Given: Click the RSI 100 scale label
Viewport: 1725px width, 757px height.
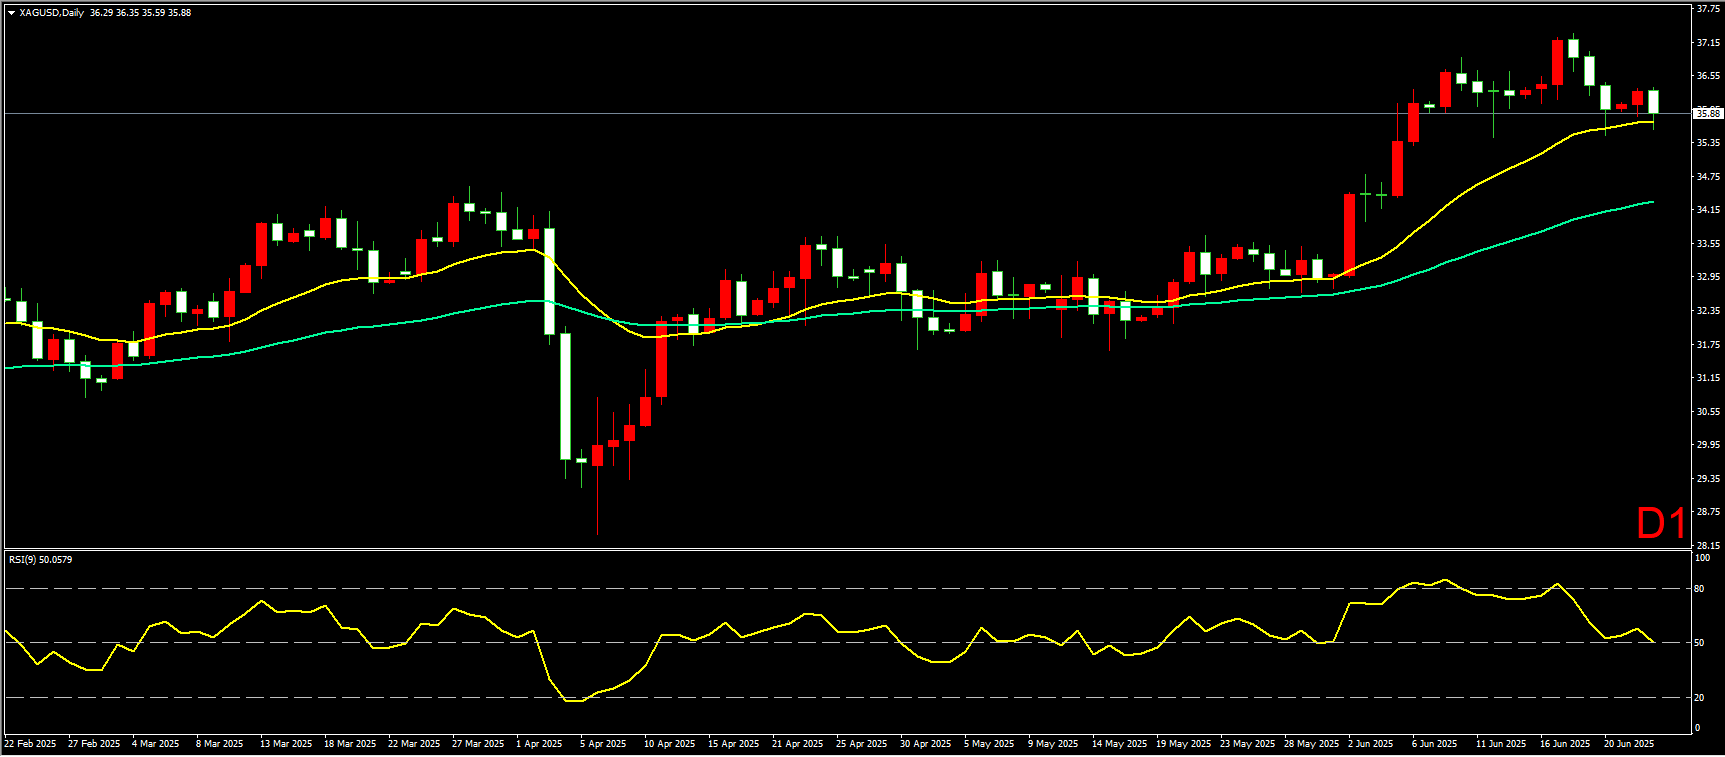Looking at the screenshot, I should (1702, 558).
